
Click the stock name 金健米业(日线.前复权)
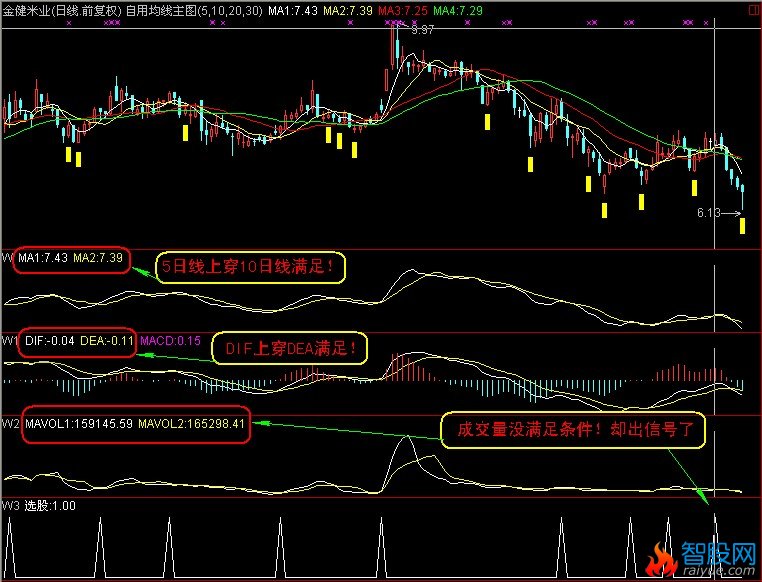click(x=63, y=11)
